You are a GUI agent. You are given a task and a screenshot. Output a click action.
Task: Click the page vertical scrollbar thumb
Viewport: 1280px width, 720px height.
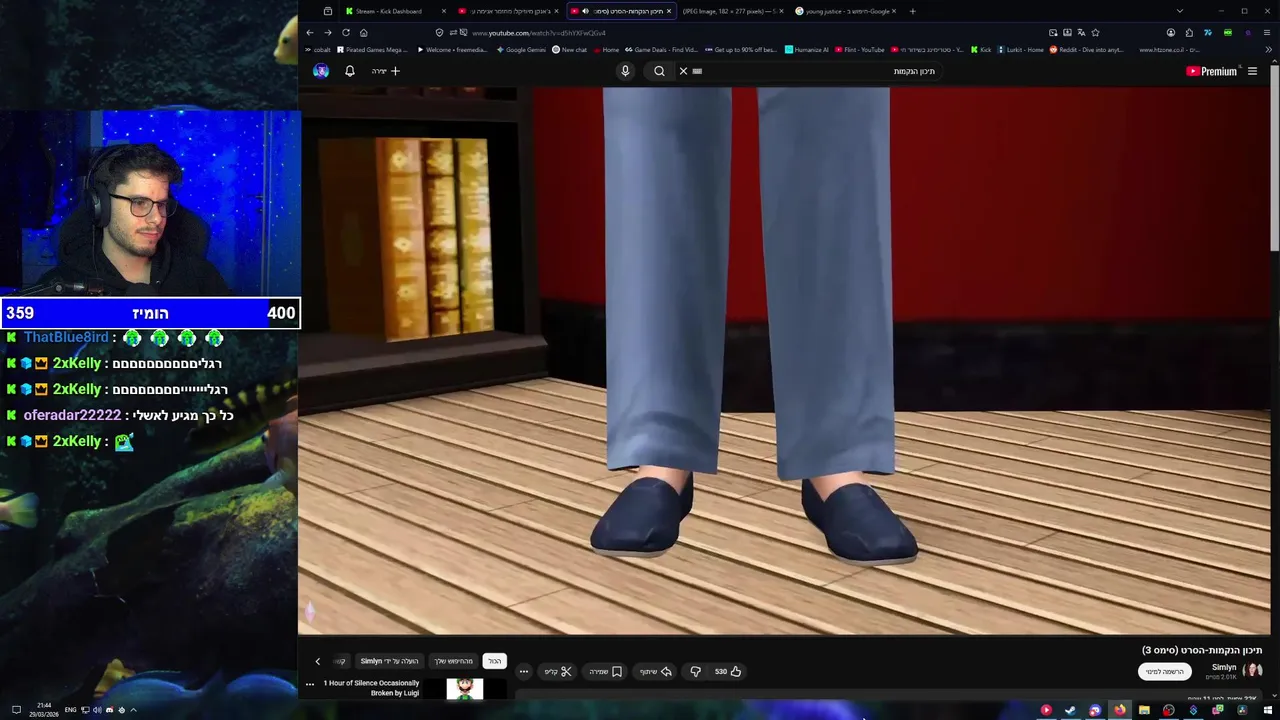[1274, 160]
